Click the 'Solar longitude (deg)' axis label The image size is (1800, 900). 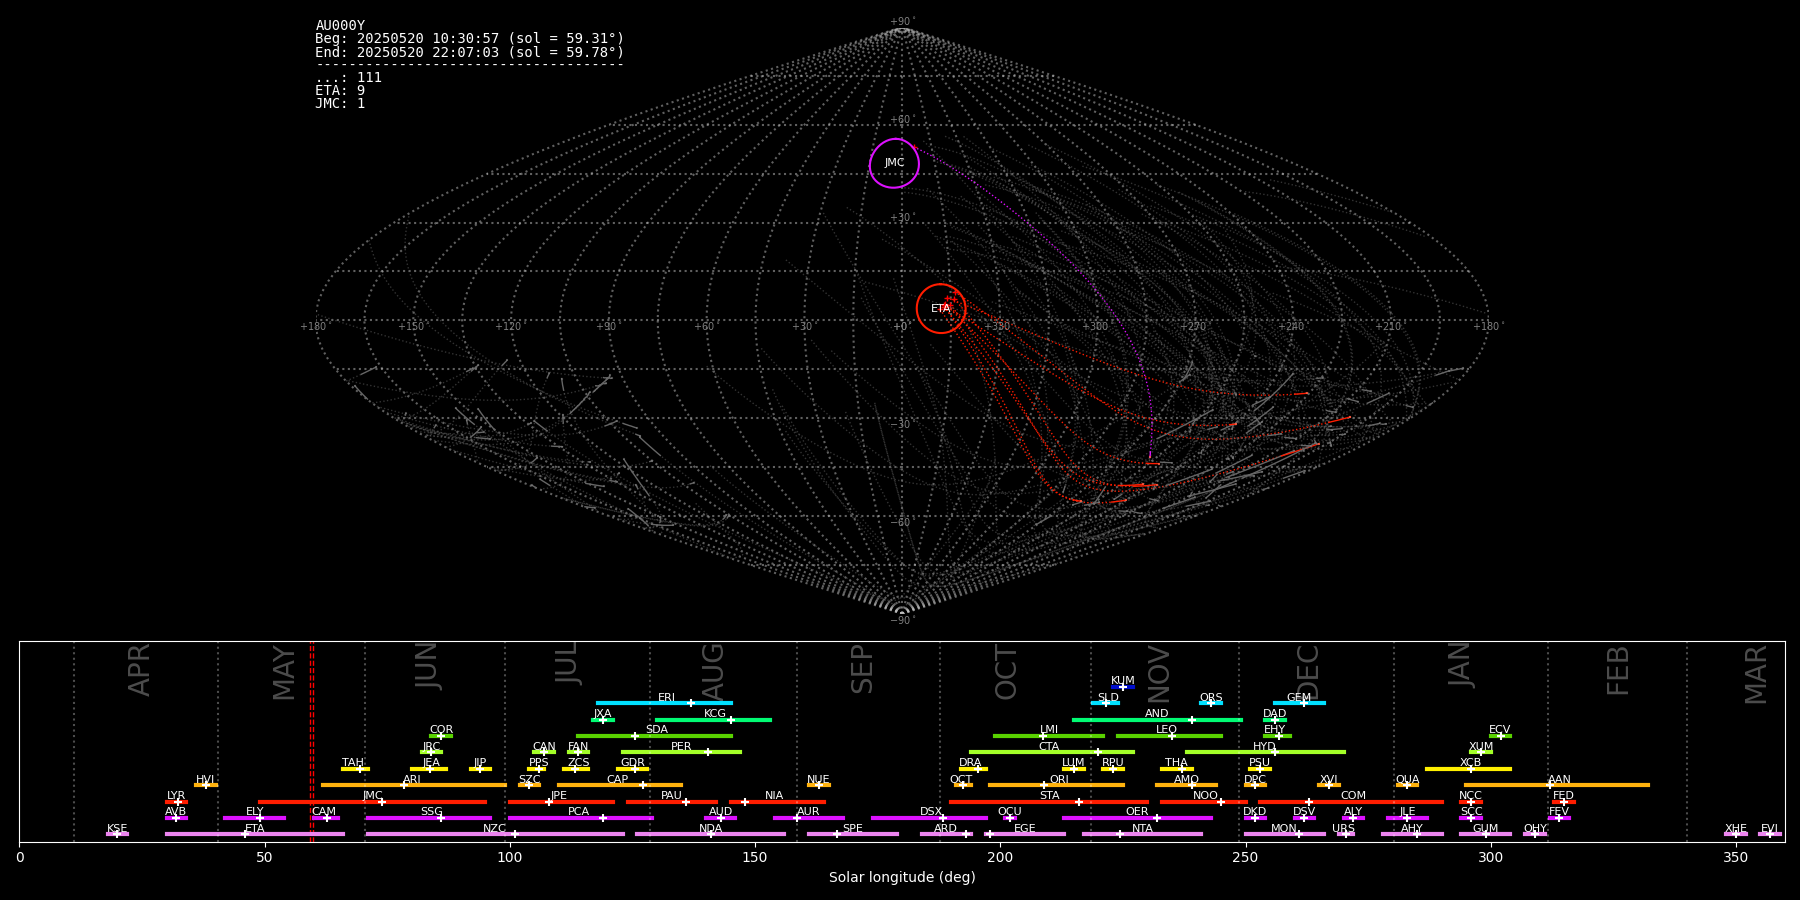click(902, 878)
